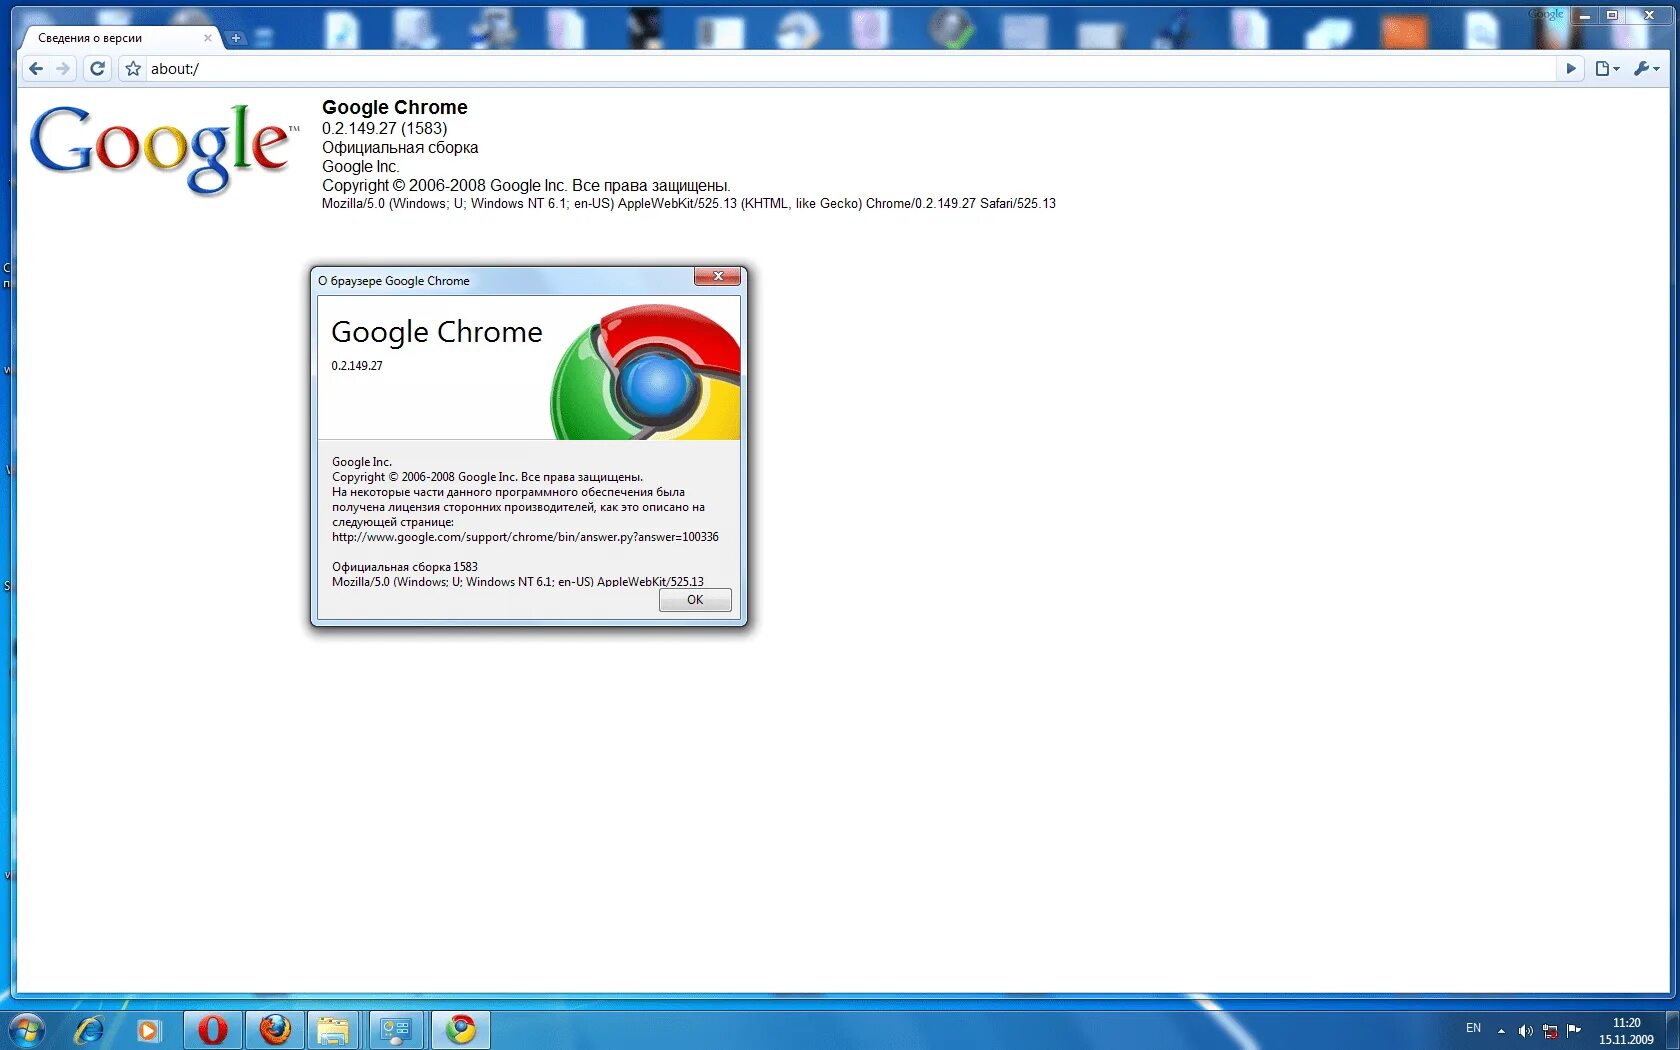Open the Control Panel taskbar item
1680x1050 pixels.
coord(396,1029)
